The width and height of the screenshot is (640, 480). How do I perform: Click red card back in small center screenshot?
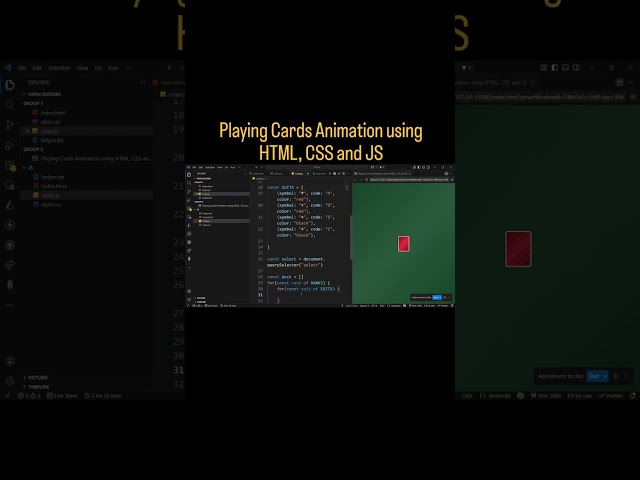click(404, 244)
